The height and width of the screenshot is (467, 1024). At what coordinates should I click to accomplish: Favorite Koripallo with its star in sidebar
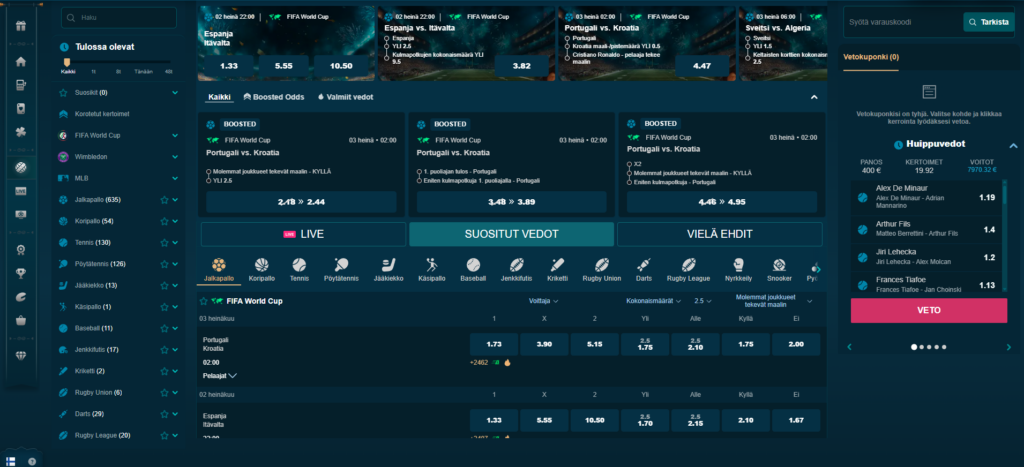click(164, 221)
